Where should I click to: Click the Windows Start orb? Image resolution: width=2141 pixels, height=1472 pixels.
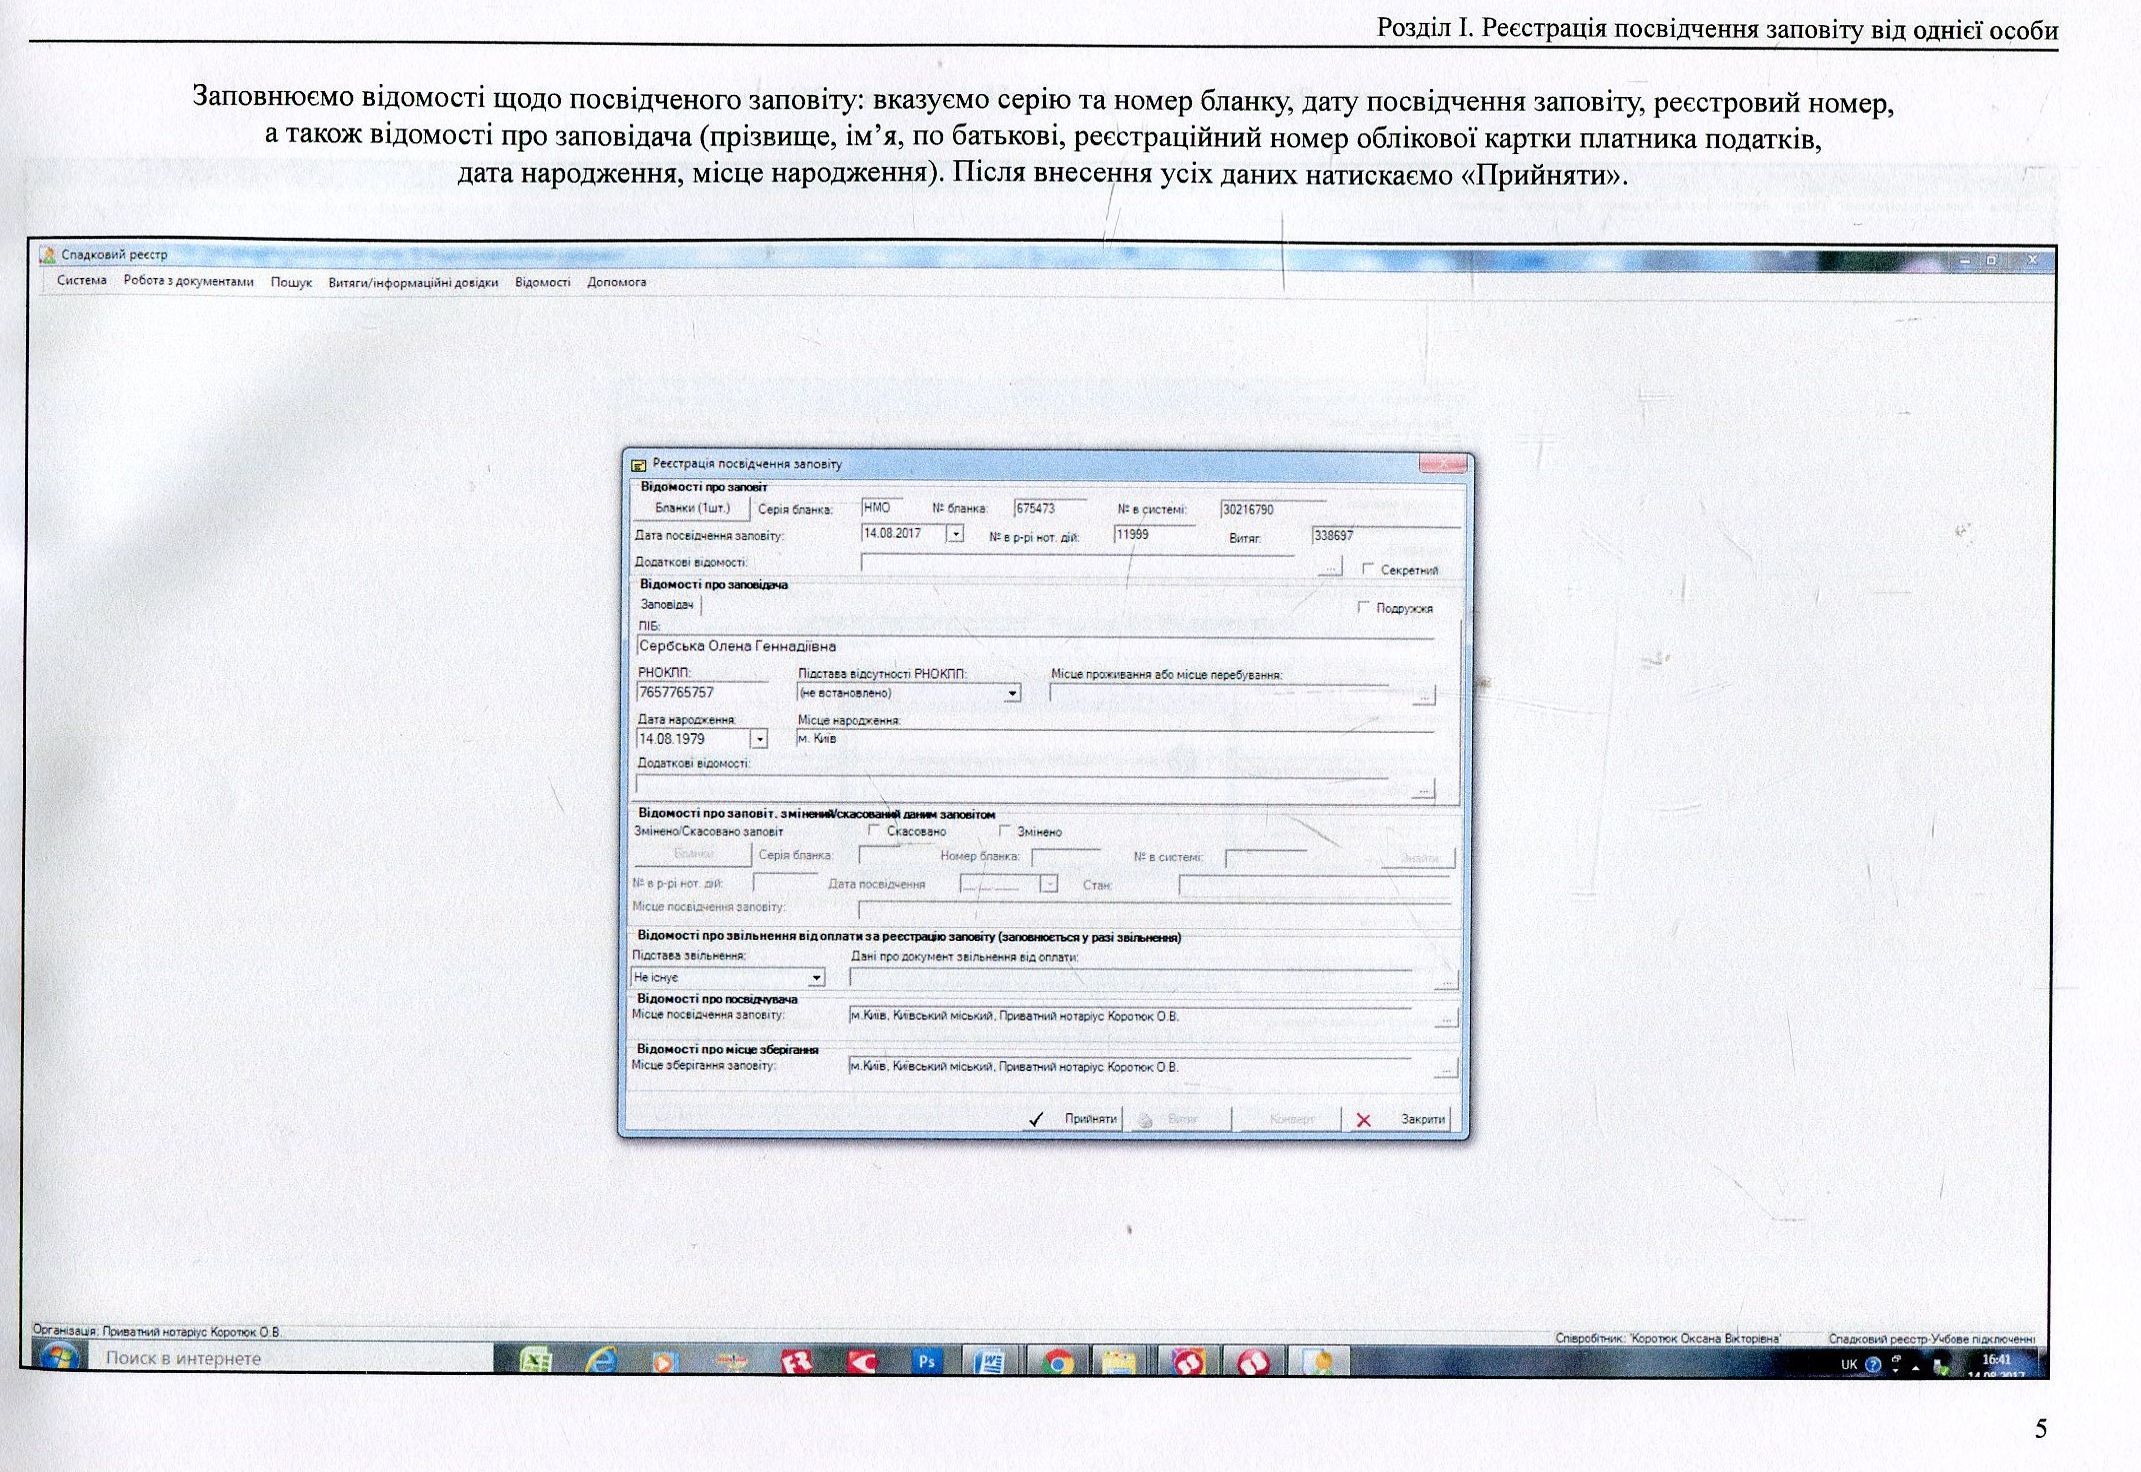[59, 1358]
